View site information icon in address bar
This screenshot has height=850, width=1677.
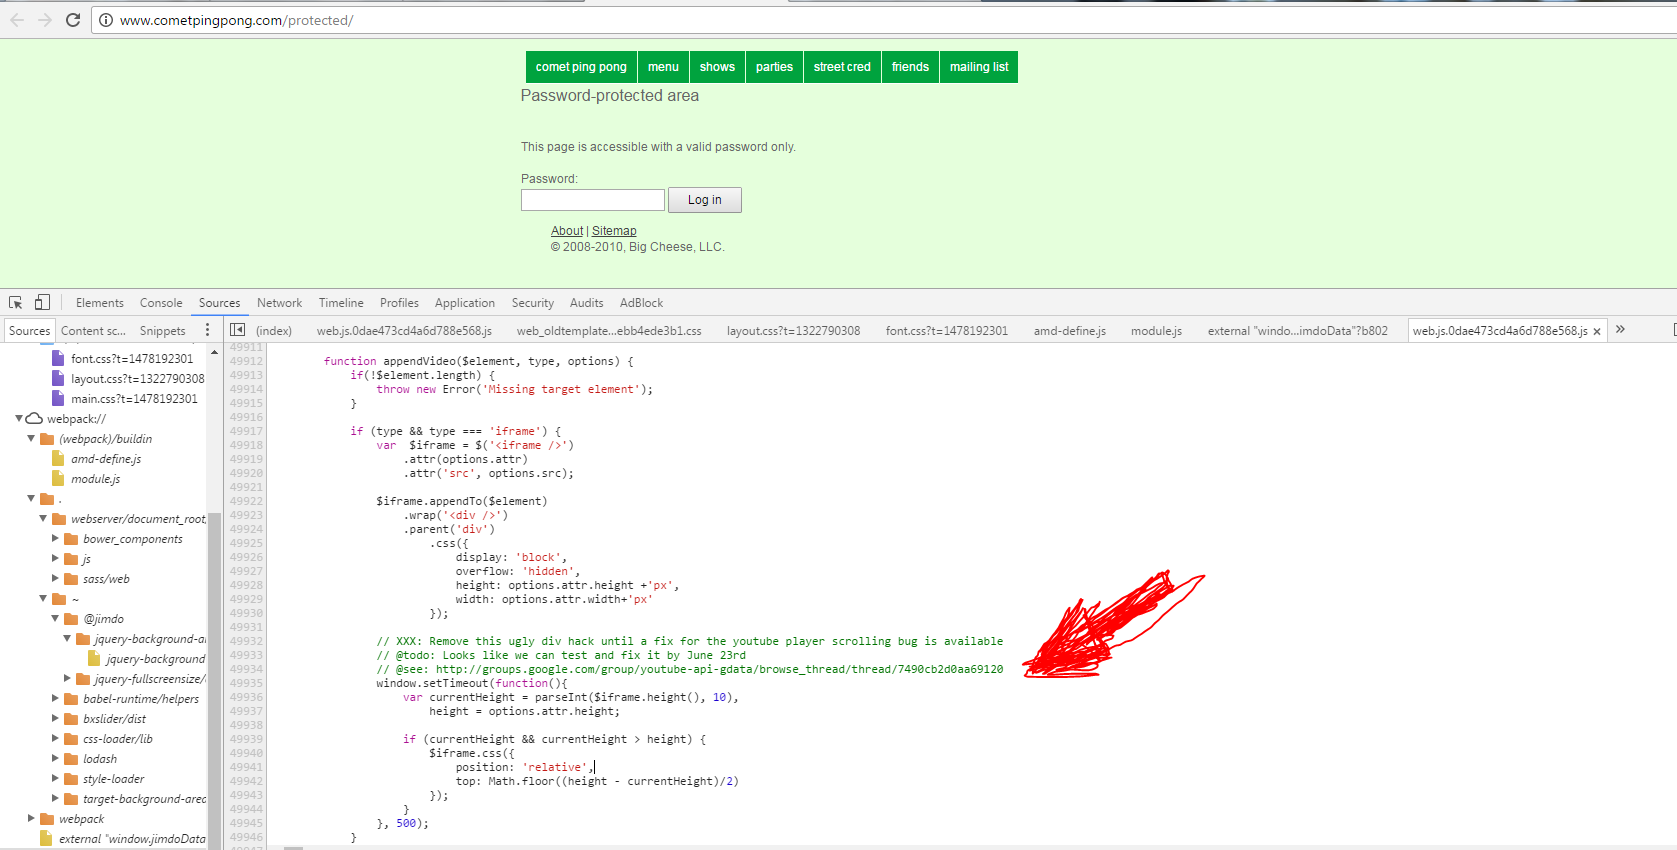point(106,20)
